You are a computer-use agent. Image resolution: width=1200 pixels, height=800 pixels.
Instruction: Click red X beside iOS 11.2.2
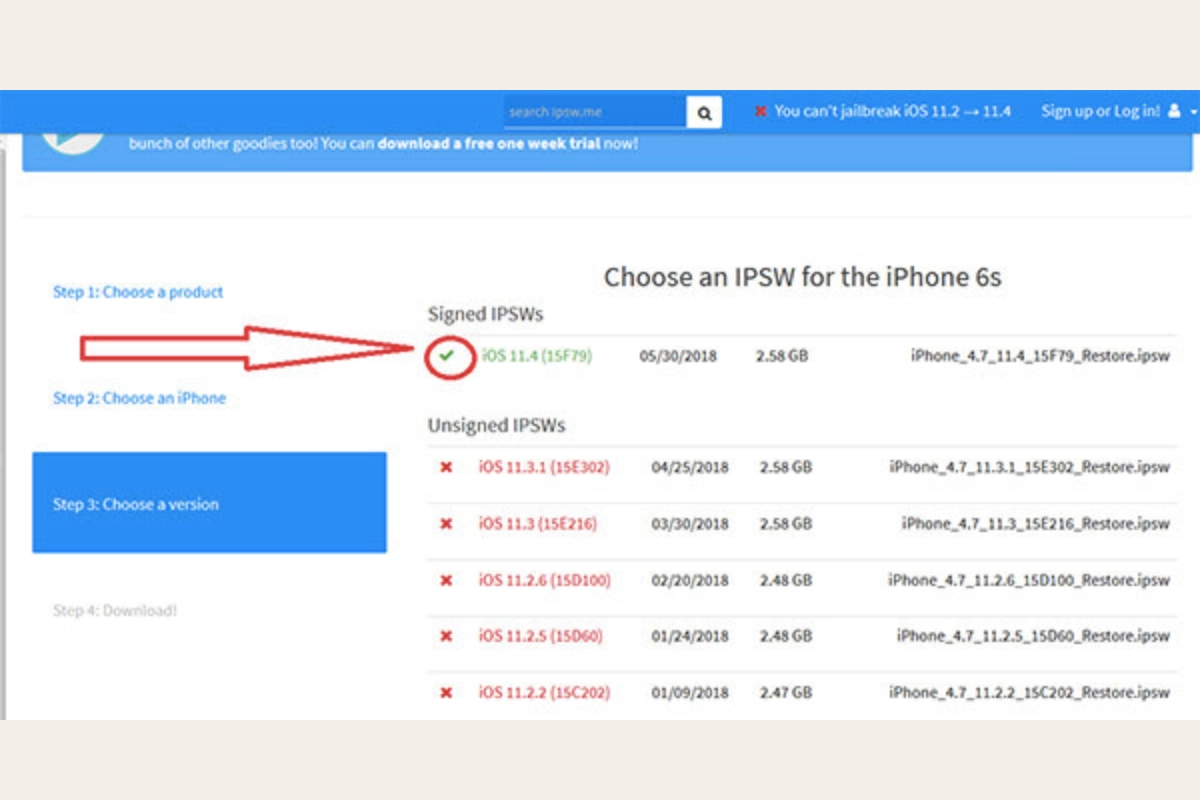point(446,692)
